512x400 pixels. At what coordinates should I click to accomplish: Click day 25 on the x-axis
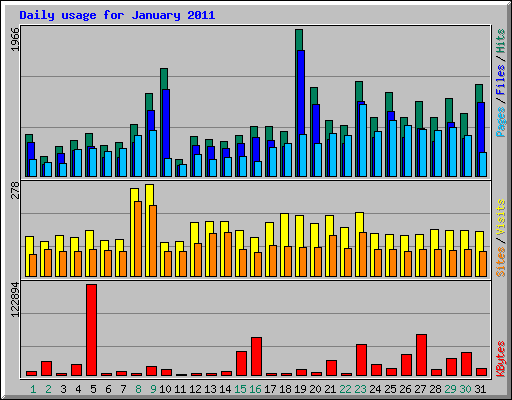click(x=390, y=389)
